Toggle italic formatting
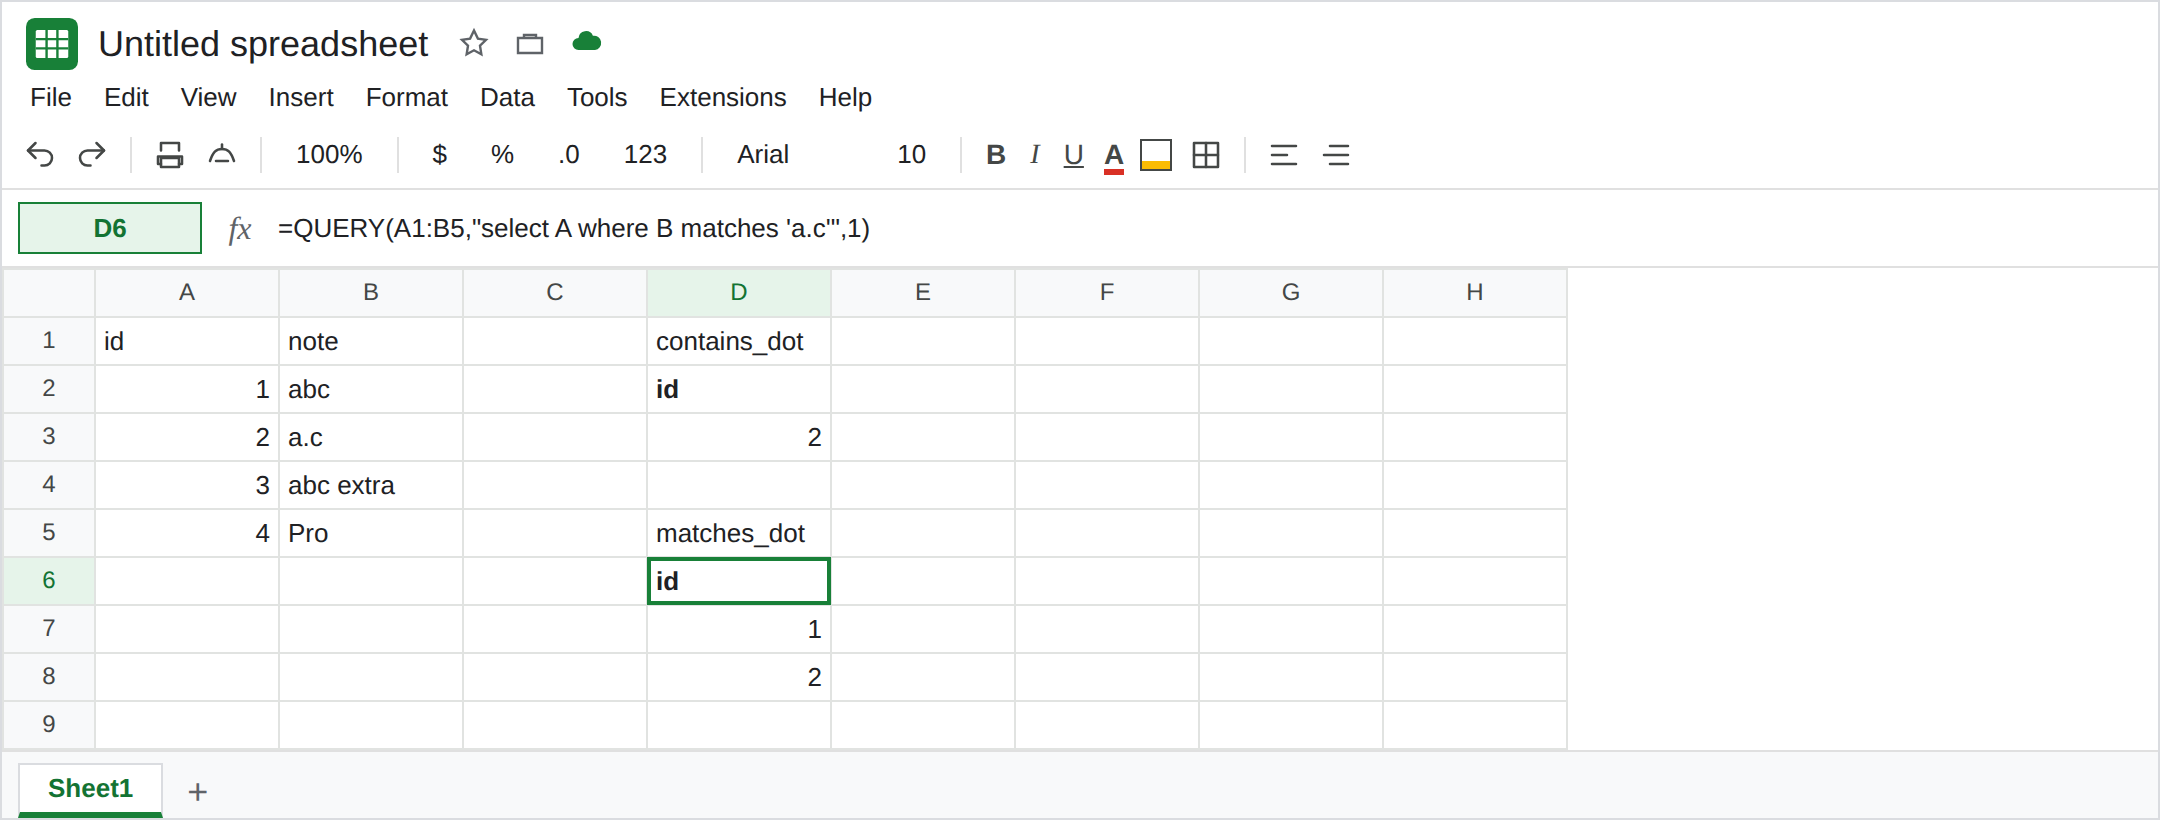 pos(1035,155)
